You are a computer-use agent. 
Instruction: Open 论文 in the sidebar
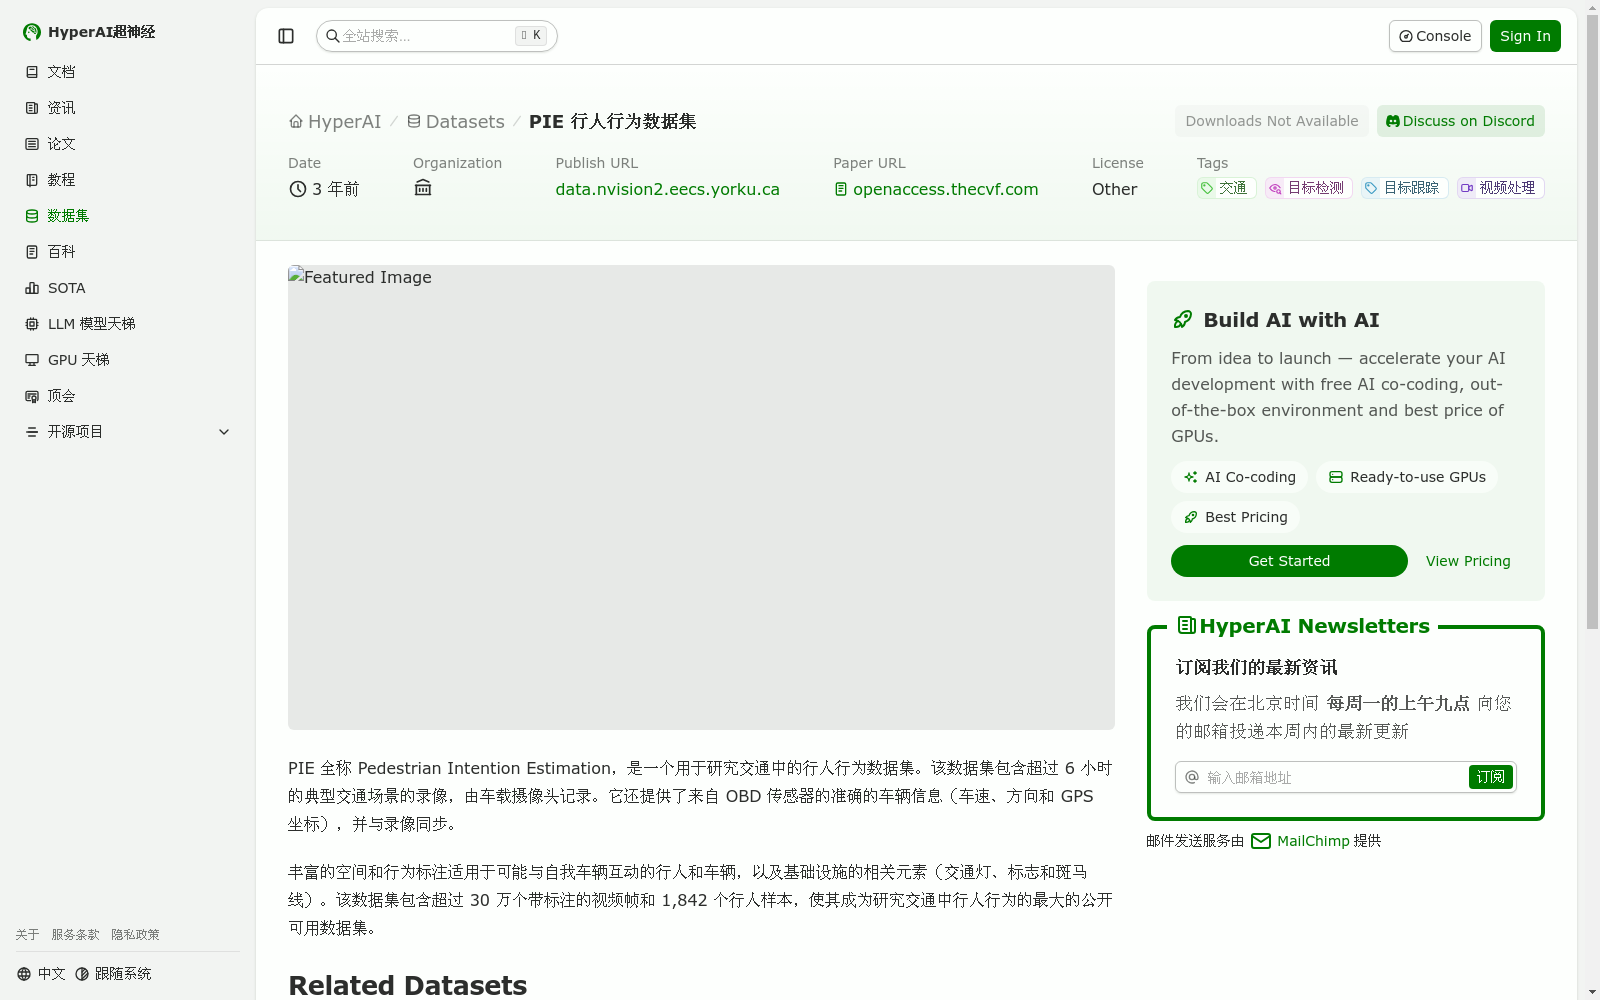(128, 144)
